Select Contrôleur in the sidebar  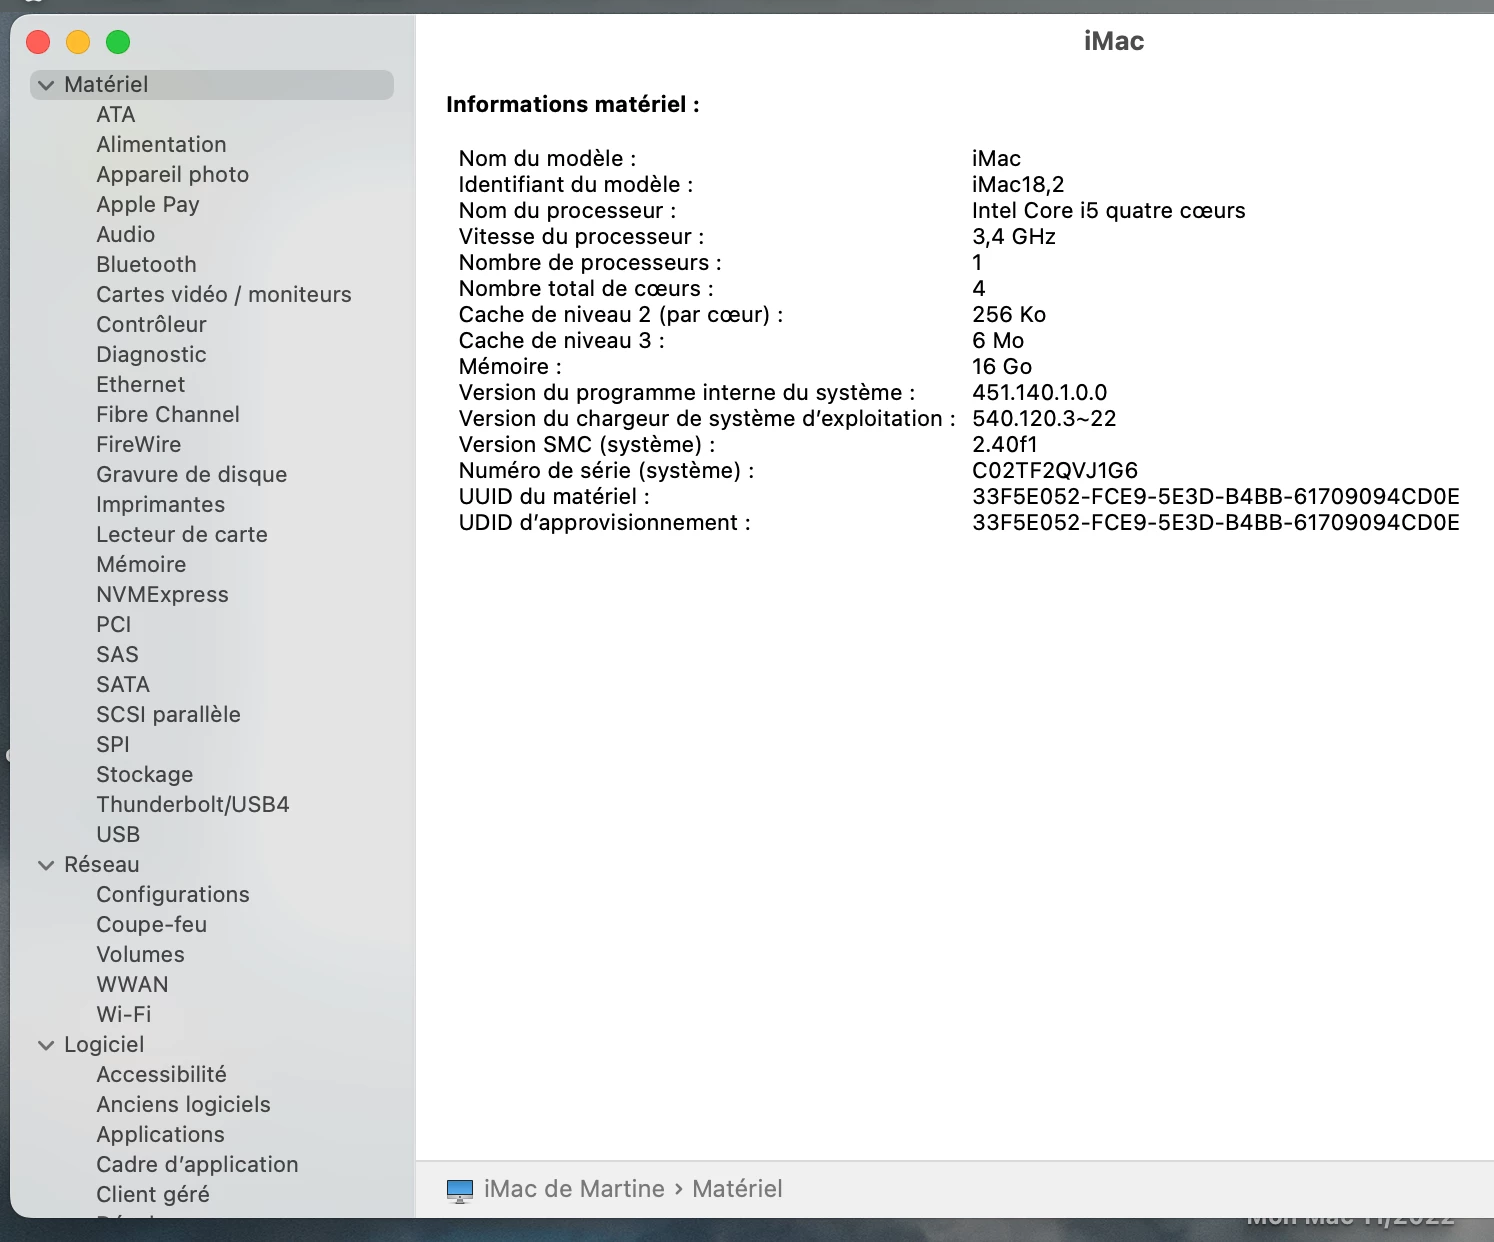pos(151,325)
